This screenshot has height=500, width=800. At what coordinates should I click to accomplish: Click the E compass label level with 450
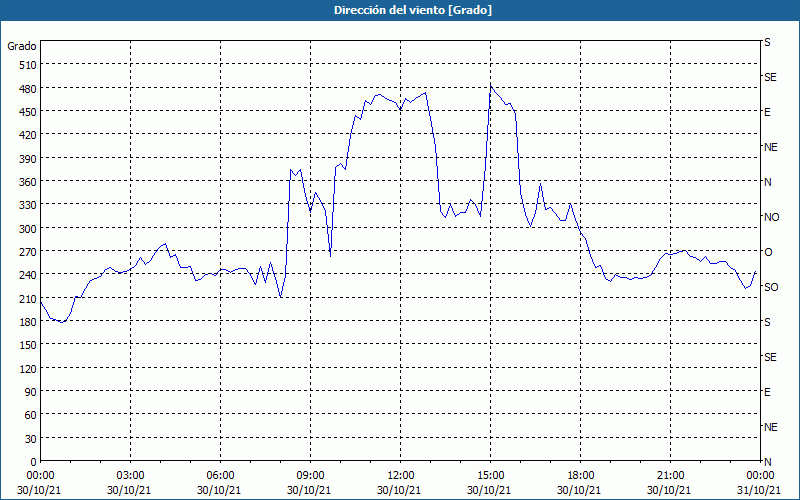tap(767, 112)
